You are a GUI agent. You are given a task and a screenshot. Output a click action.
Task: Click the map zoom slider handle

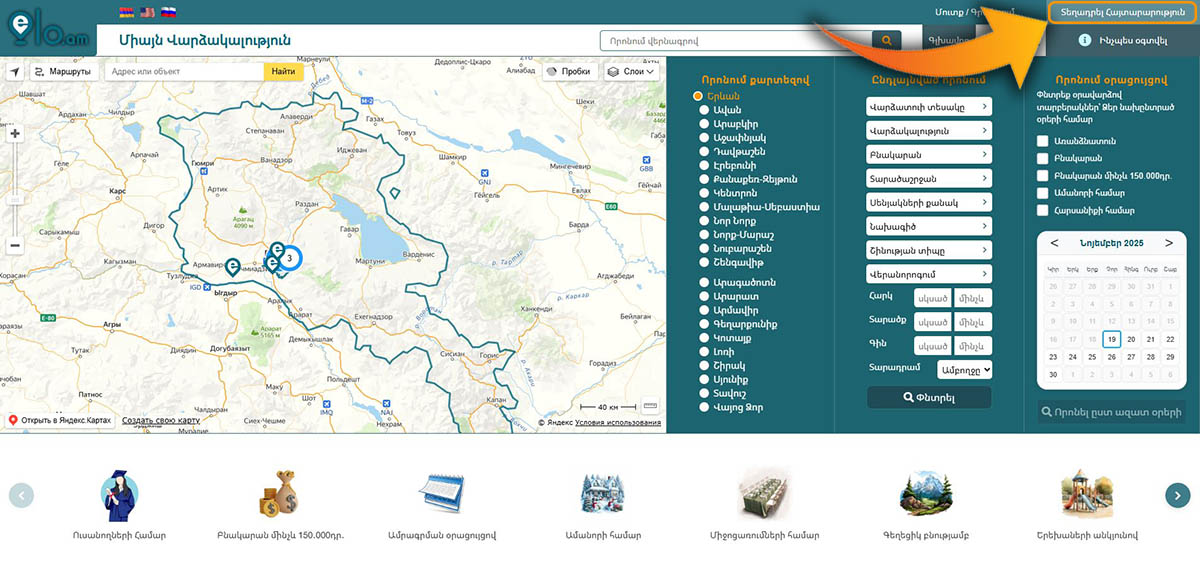point(15,199)
